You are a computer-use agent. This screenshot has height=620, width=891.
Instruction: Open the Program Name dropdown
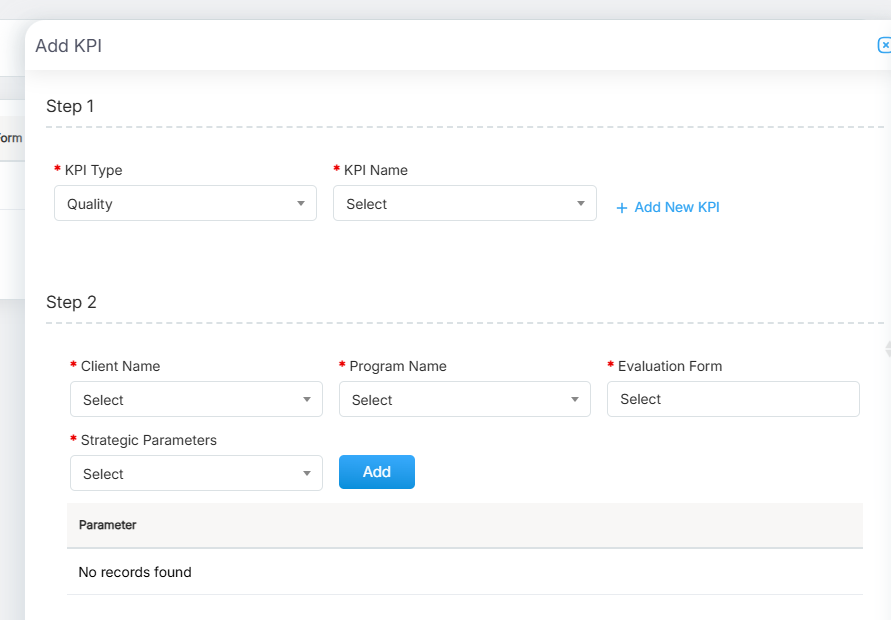464,400
